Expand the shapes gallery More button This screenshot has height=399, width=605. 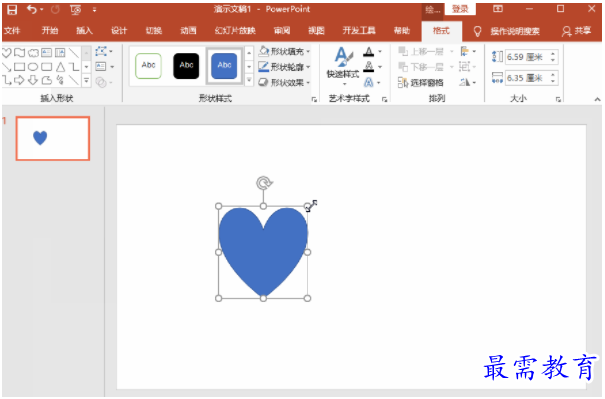[87, 81]
